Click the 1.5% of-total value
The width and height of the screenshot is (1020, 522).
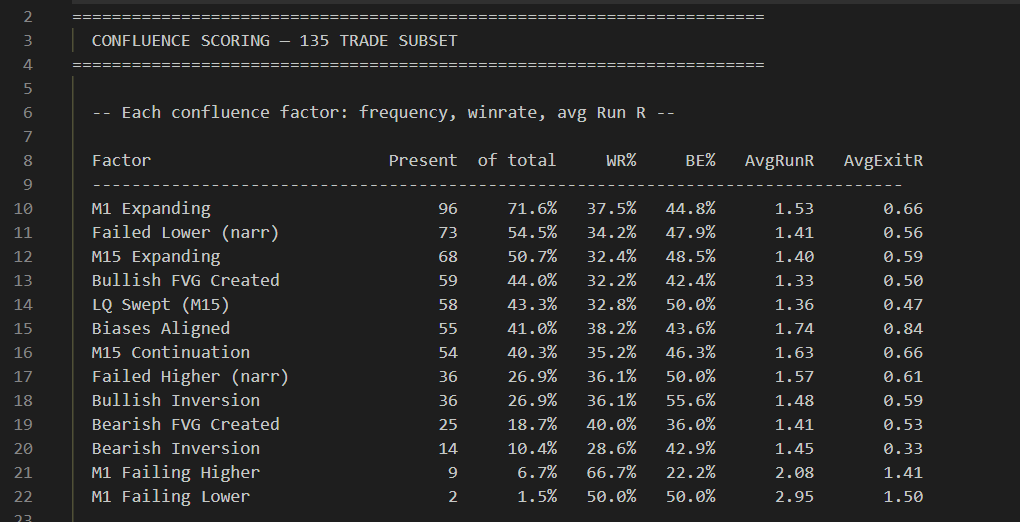point(537,497)
